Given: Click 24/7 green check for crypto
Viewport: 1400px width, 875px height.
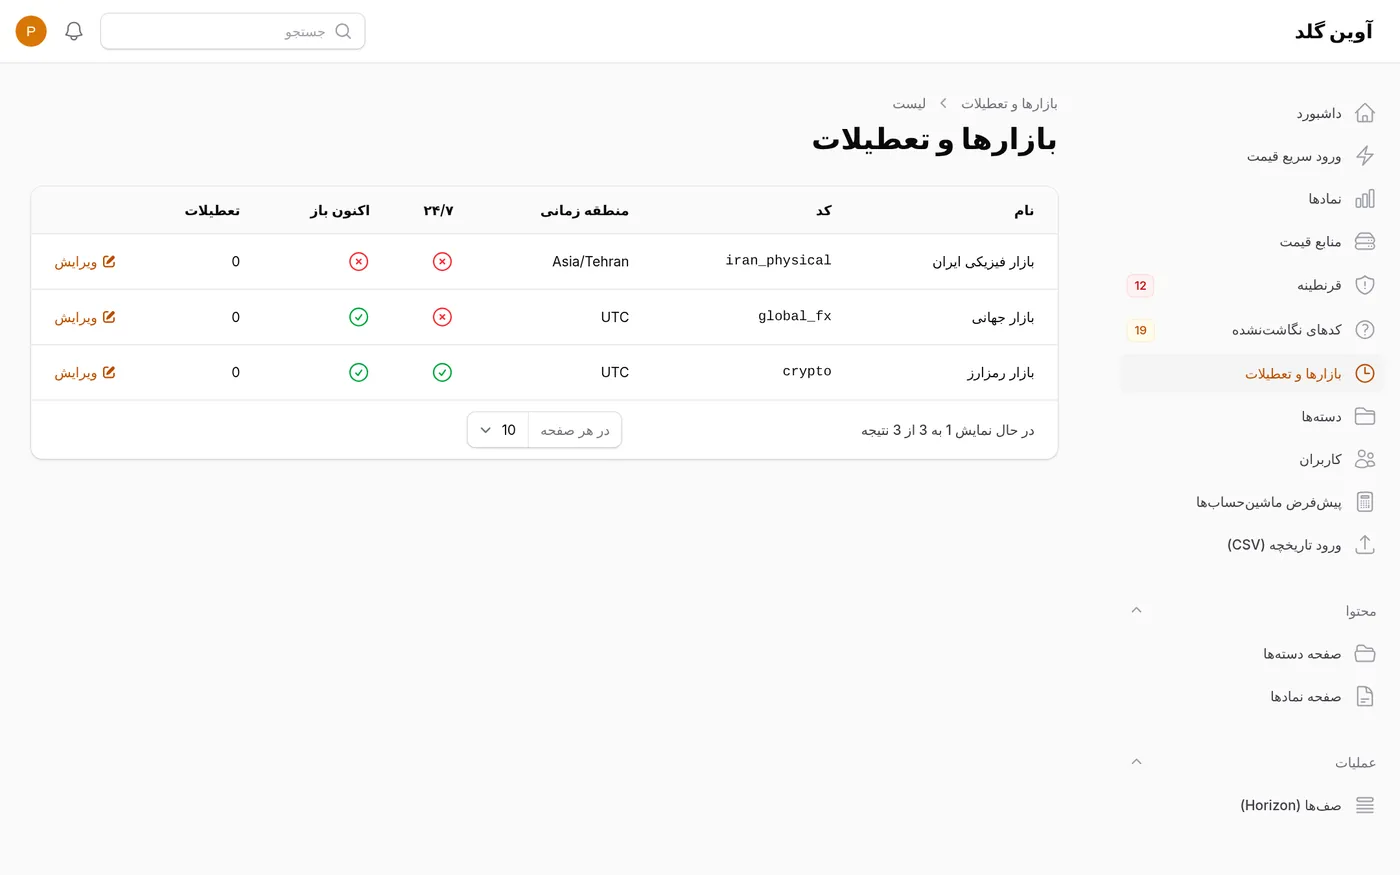Looking at the screenshot, I should pos(442,372).
